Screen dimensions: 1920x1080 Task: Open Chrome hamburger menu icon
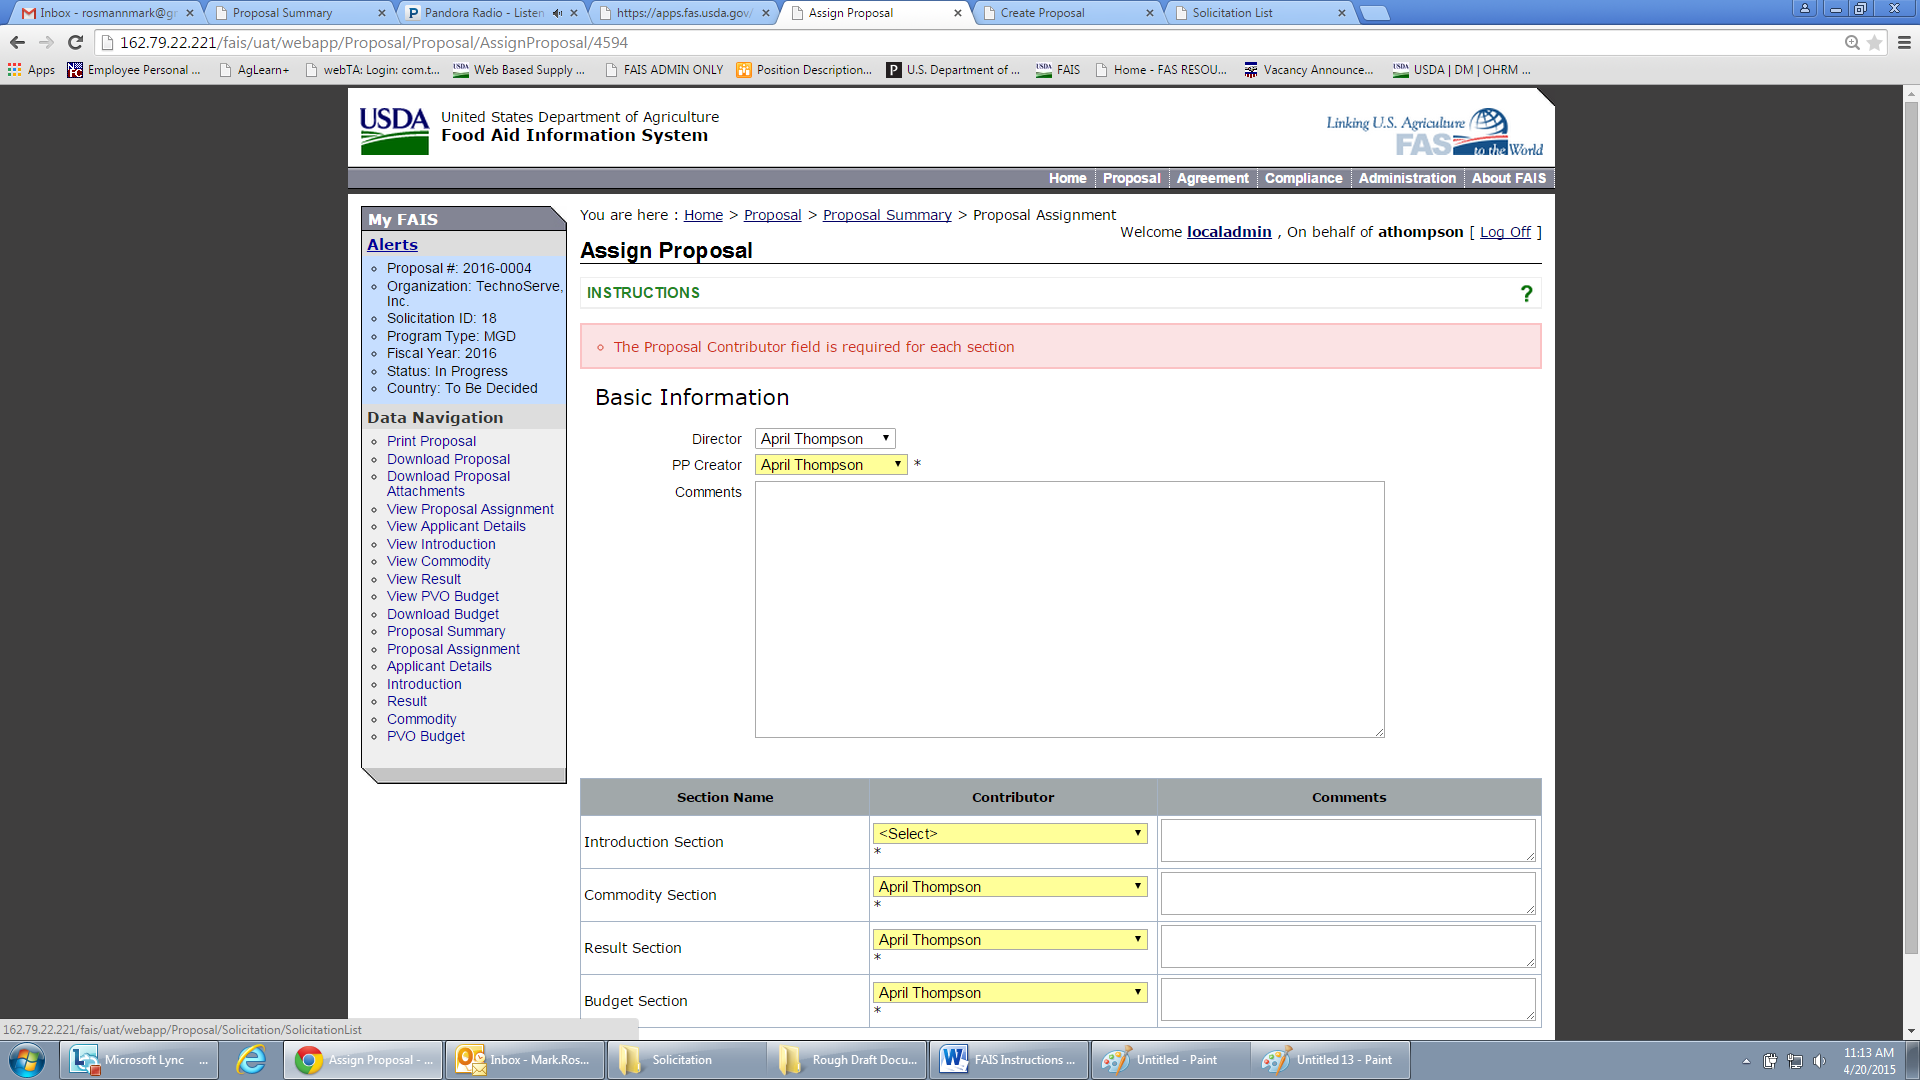[x=1904, y=42]
